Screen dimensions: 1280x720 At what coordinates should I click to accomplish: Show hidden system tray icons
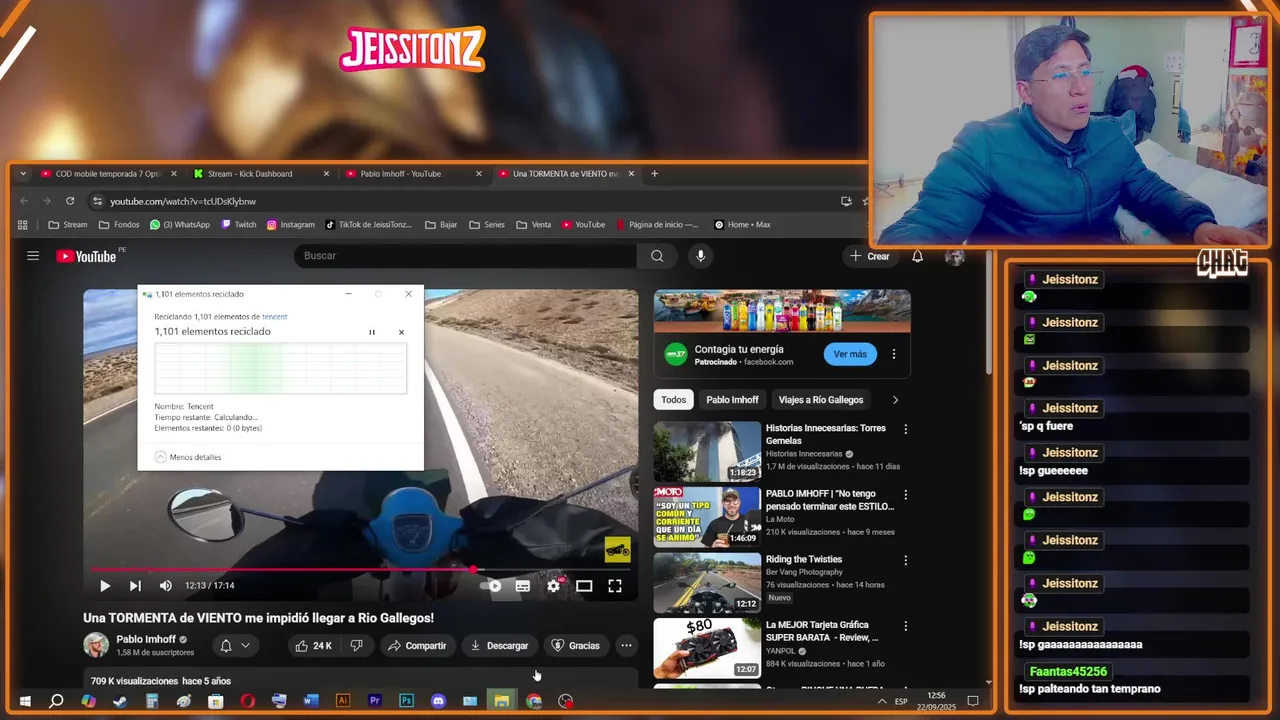click(882, 701)
